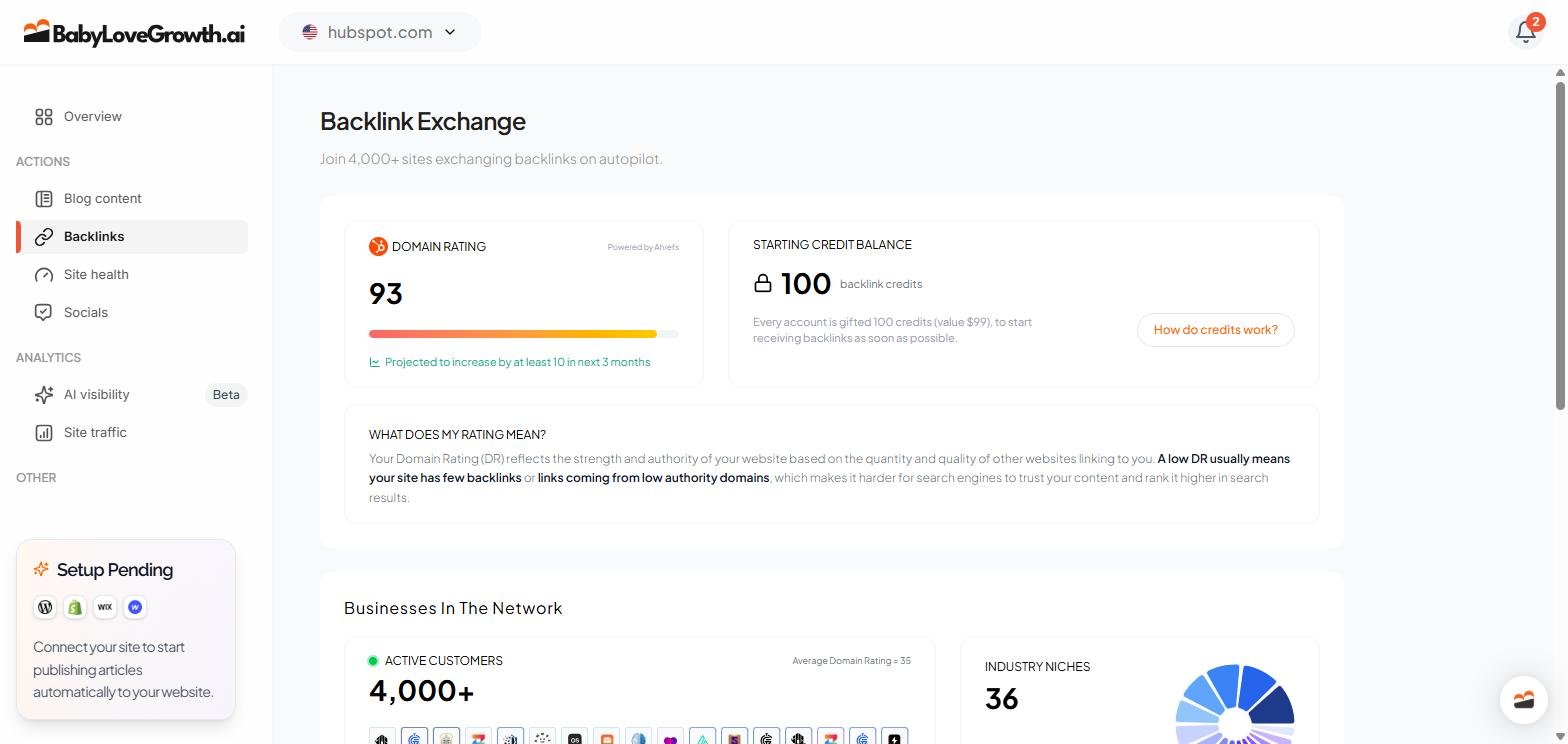Open the notifications bell
The height and width of the screenshot is (744, 1568).
click(1526, 32)
